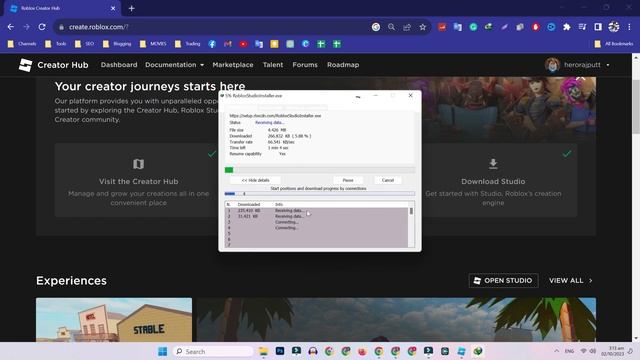Open the Blogging bookmark folder

pos(117,44)
